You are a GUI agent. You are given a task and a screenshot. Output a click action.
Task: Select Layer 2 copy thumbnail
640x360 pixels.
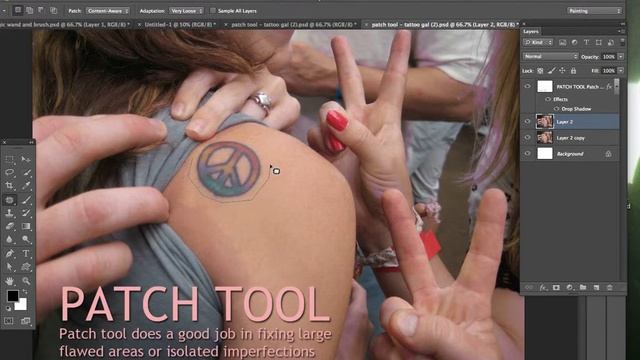pos(544,138)
